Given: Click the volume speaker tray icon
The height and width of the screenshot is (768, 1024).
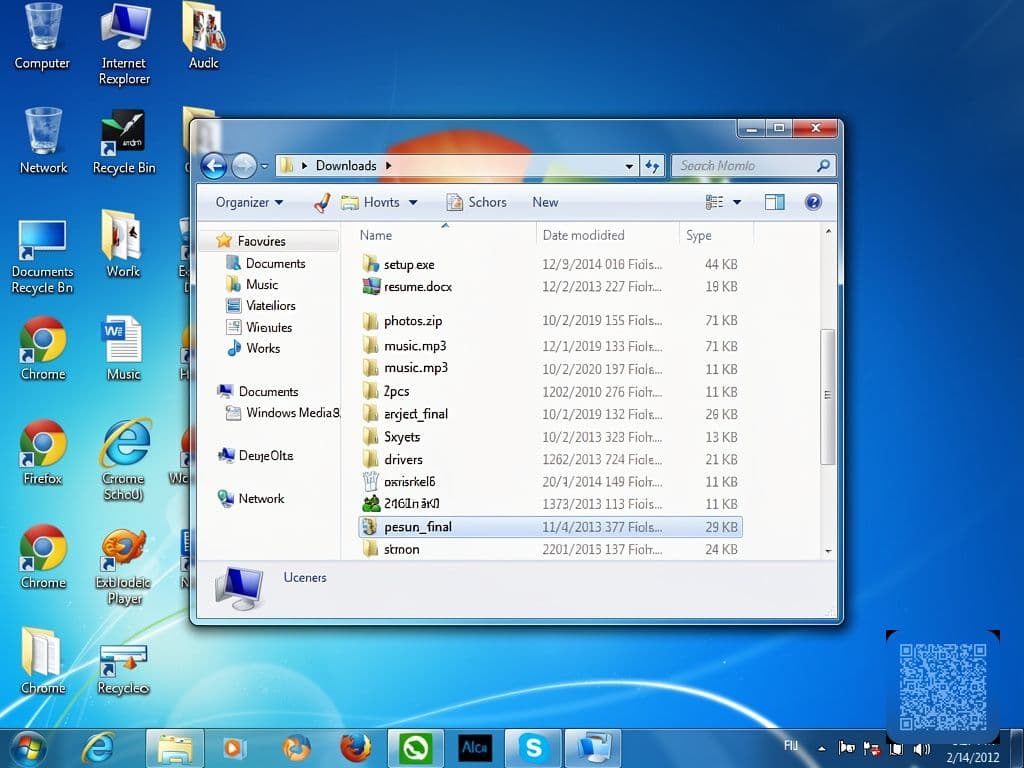Looking at the screenshot, I should coord(921,748).
